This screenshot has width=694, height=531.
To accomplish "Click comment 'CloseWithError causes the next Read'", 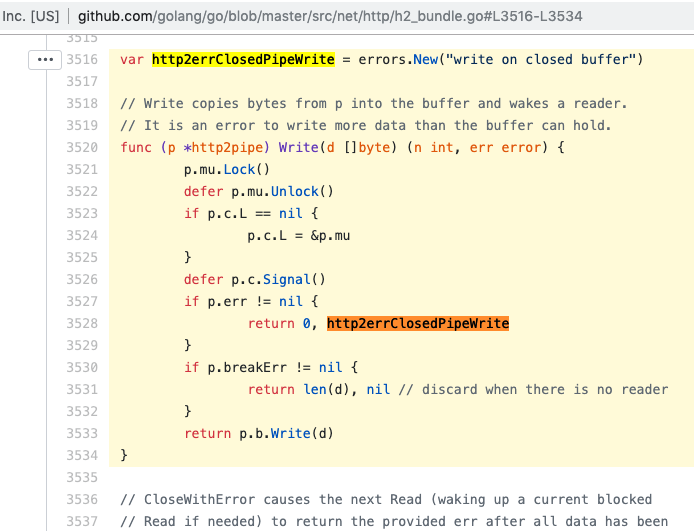I will (x=386, y=499).
